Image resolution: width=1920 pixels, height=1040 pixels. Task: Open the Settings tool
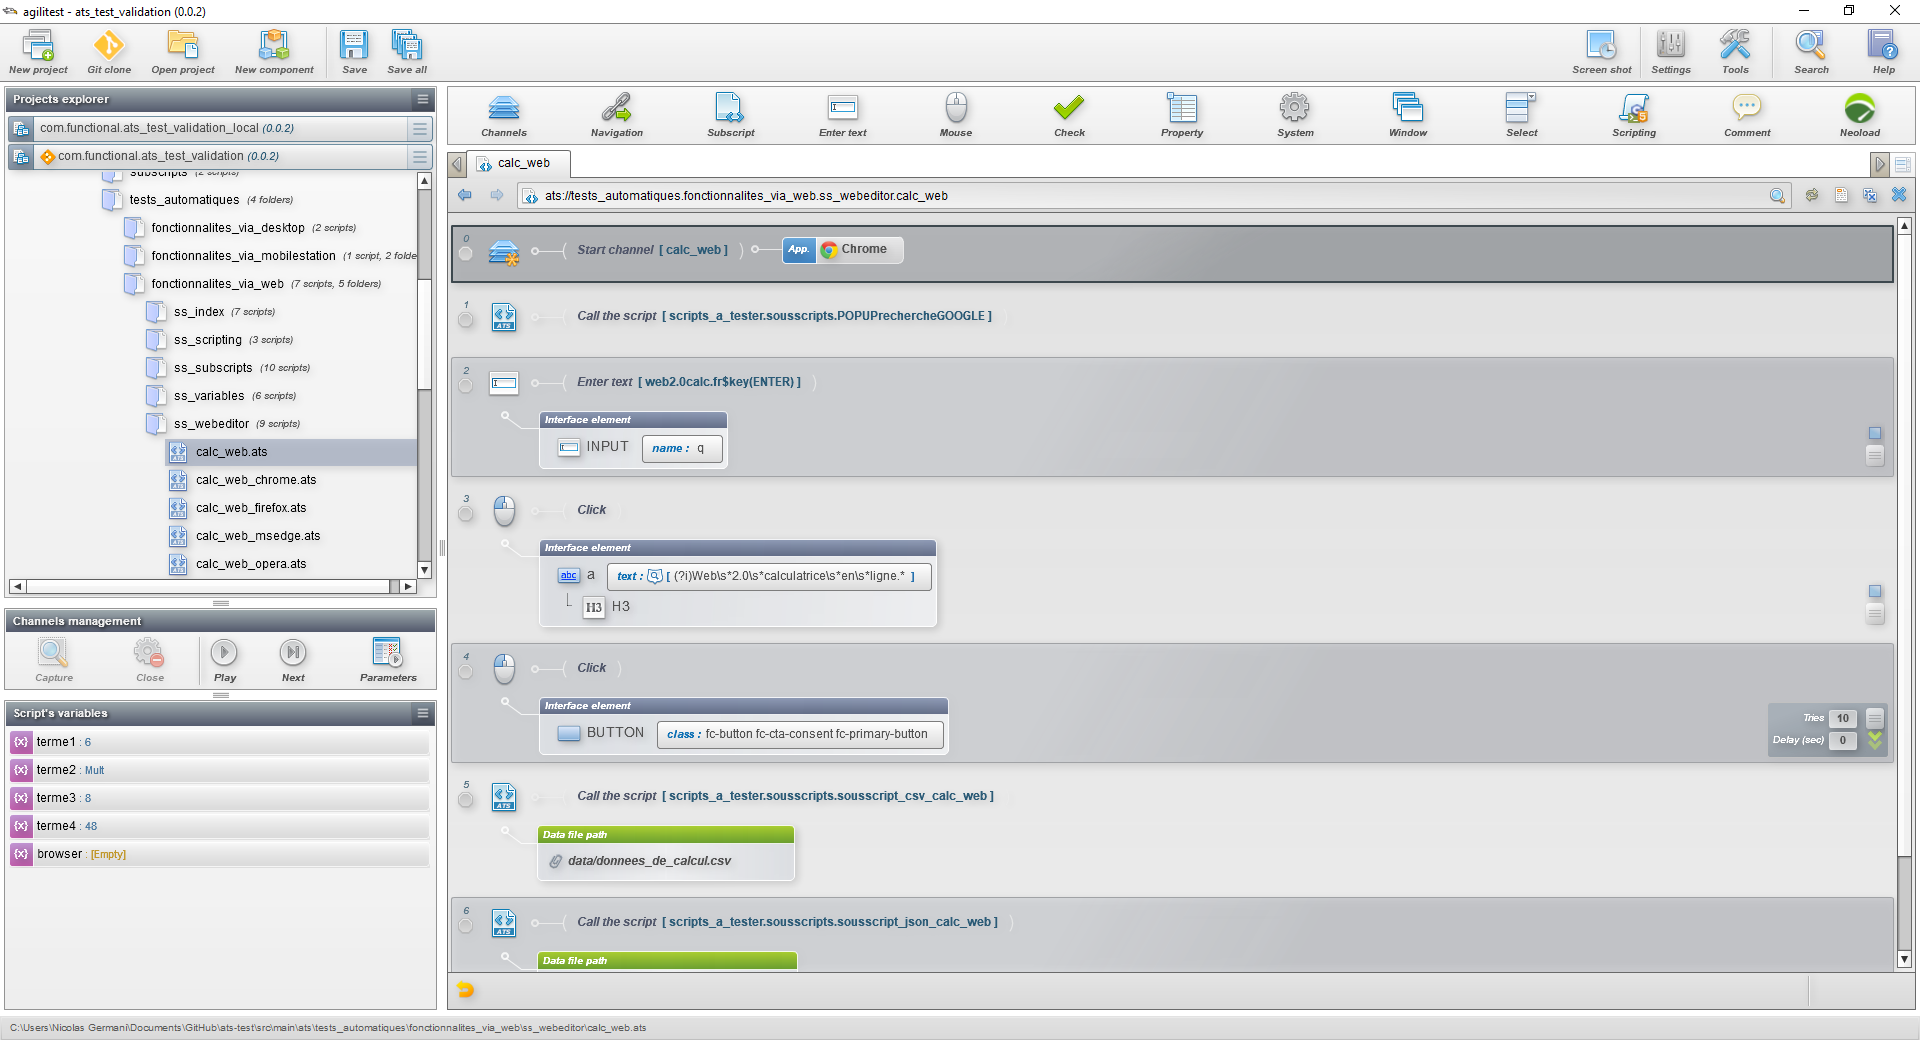(x=1671, y=52)
